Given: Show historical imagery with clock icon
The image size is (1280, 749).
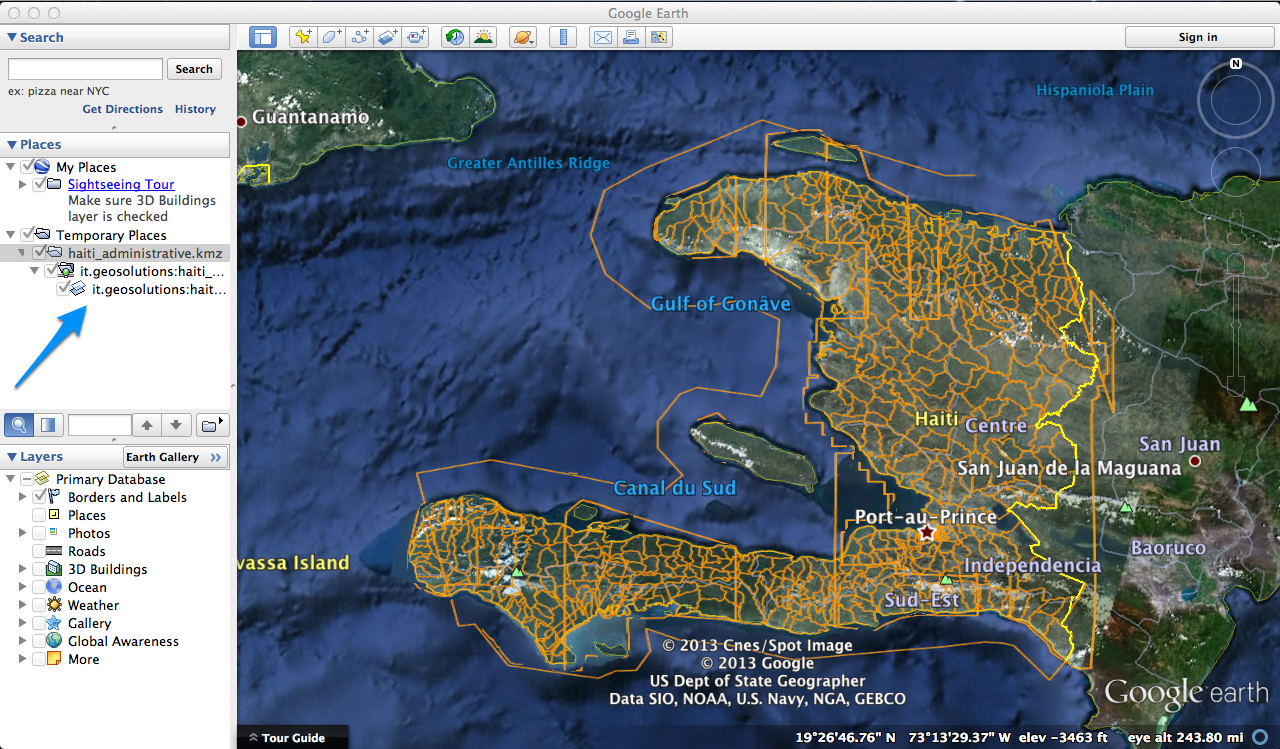Looking at the screenshot, I should coord(455,37).
